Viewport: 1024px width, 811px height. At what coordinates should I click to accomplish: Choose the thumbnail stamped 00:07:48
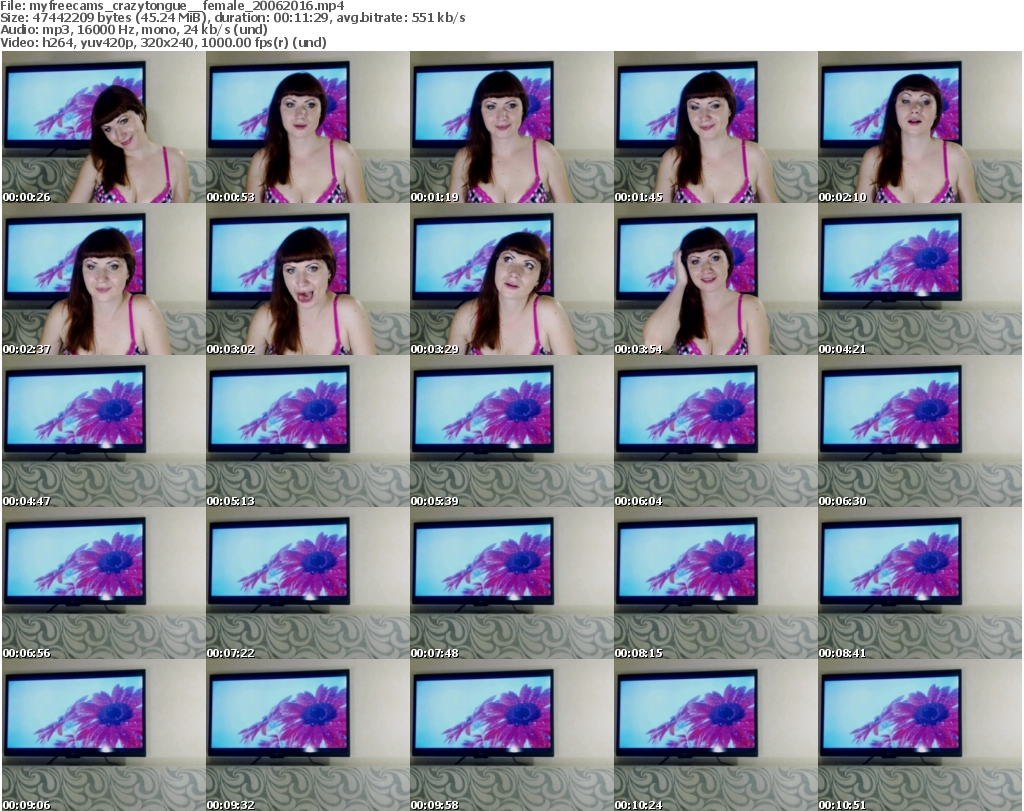[x=511, y=584]
